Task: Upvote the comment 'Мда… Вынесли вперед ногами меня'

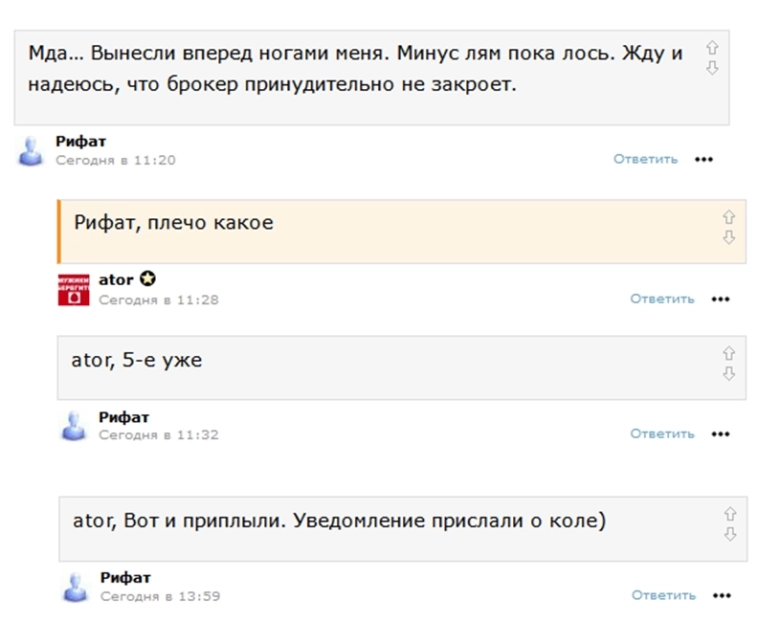Action: coord(712,47)
